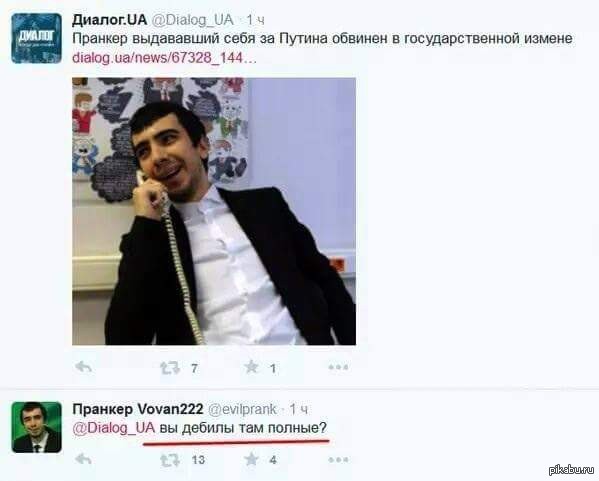
Task: Click the Диалог.UA display name
Action: point(110,20)
